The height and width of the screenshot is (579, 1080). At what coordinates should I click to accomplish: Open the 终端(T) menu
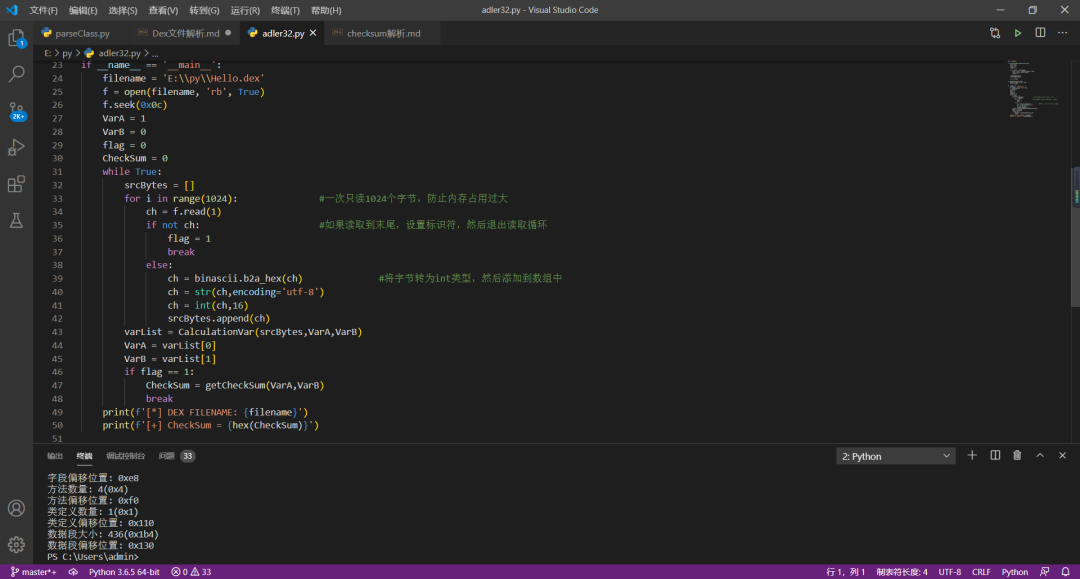coord(285,10)
